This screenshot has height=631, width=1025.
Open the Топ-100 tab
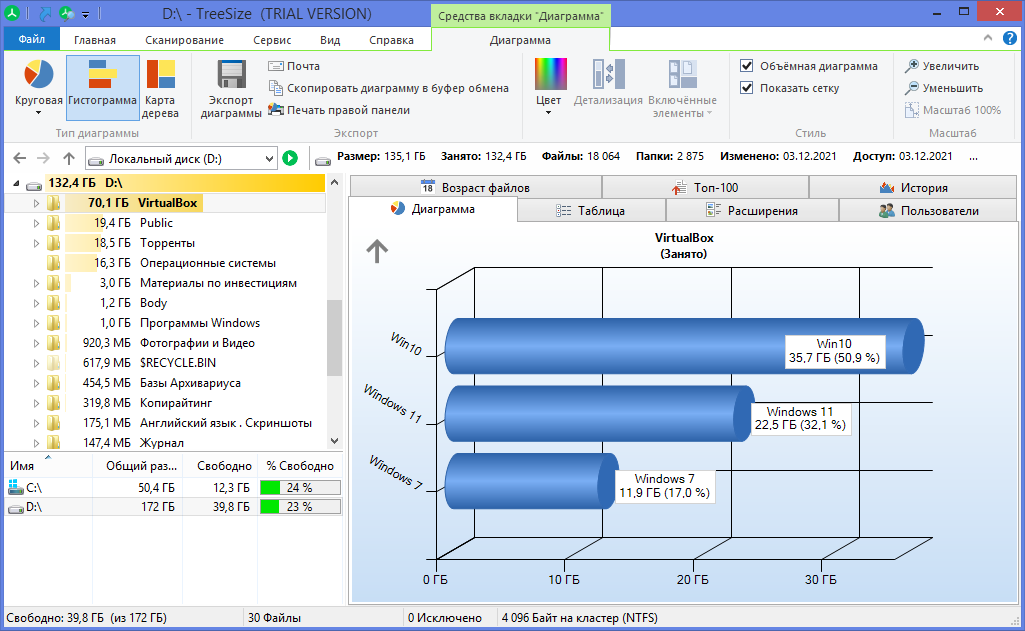[x=705, y=188]
